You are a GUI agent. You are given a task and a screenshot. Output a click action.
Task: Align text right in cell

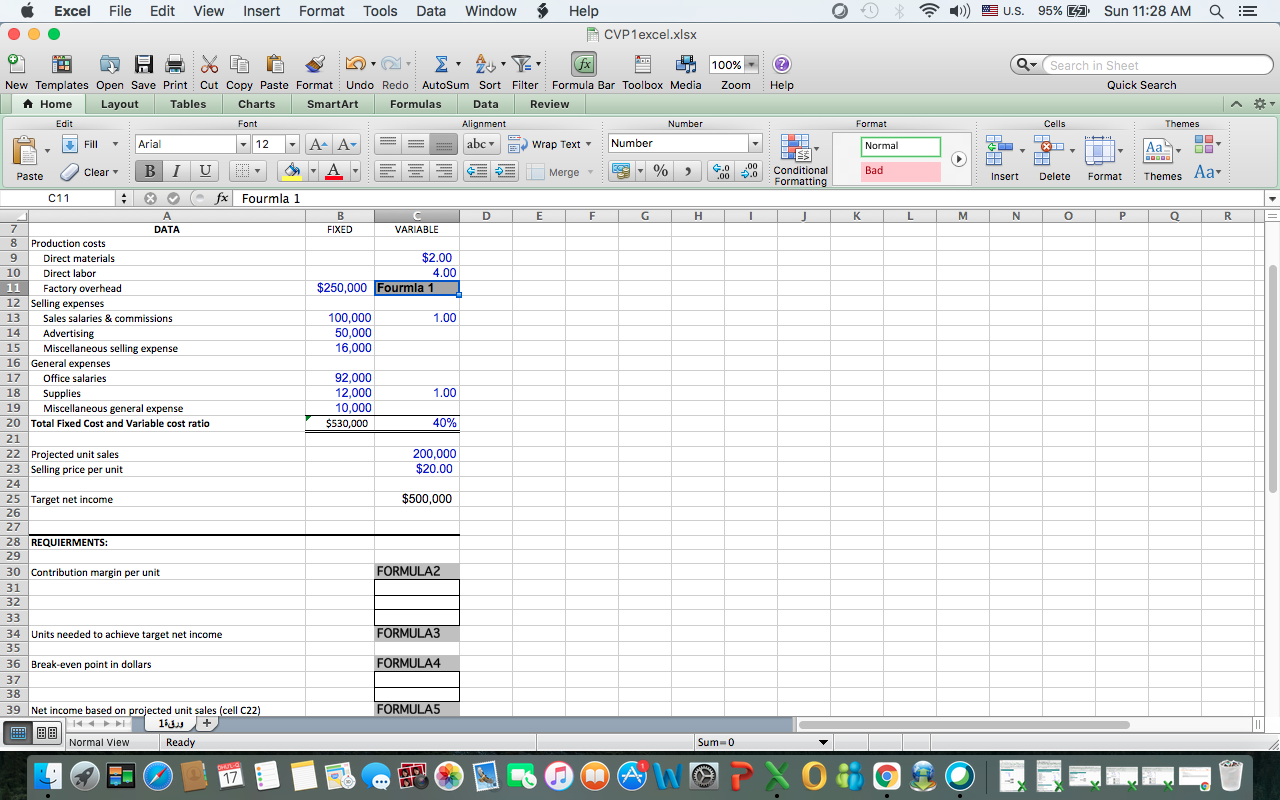[443, 171]
